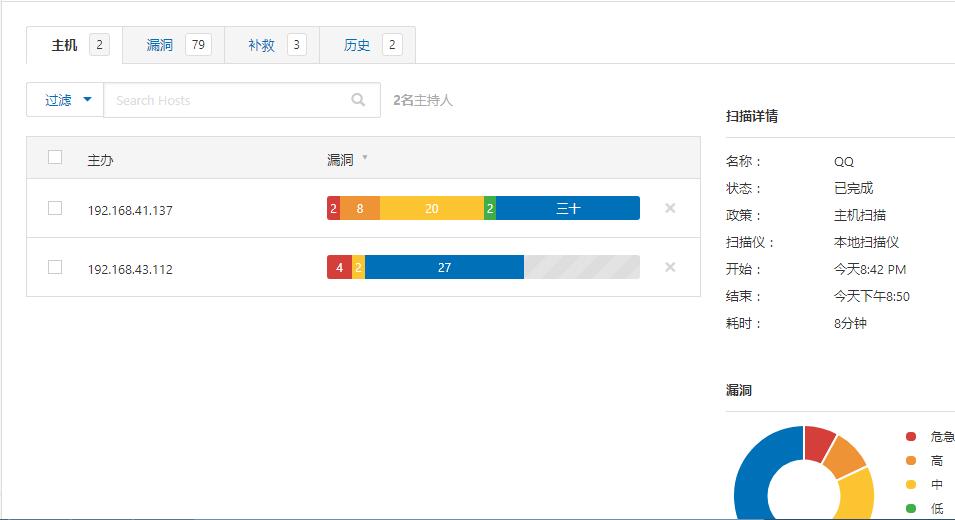Screen dimensions: 955x520
Task: Remove host 192.168.43.112 with X icon
Action: [670, 267]
